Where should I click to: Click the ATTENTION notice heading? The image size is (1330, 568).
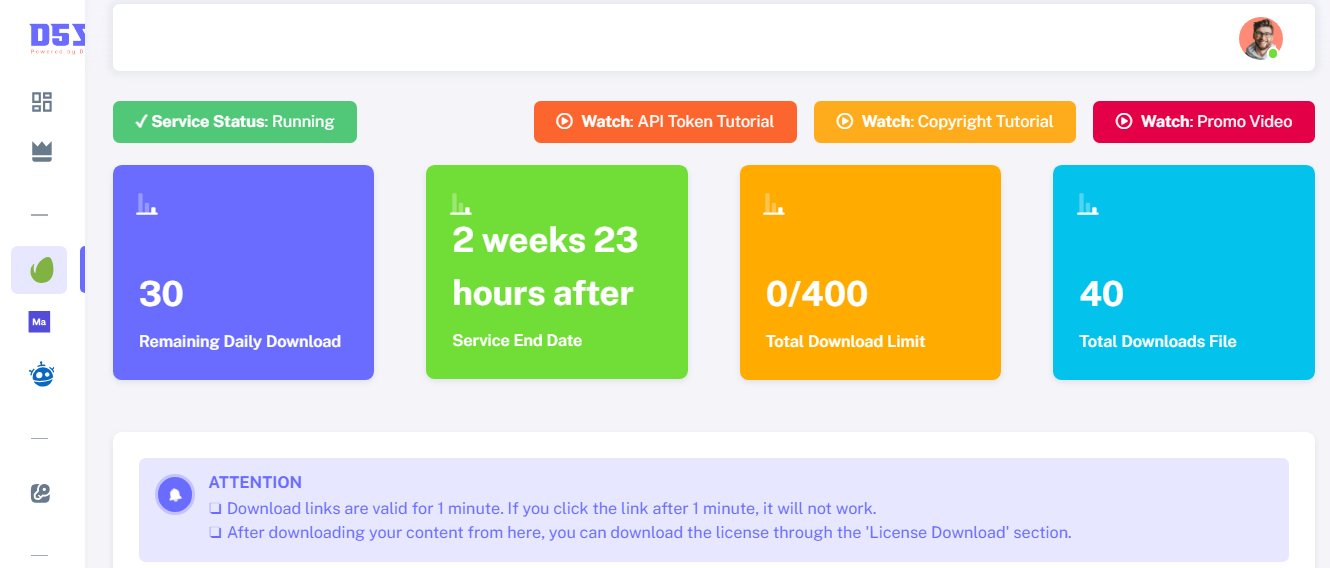point(255,482)
